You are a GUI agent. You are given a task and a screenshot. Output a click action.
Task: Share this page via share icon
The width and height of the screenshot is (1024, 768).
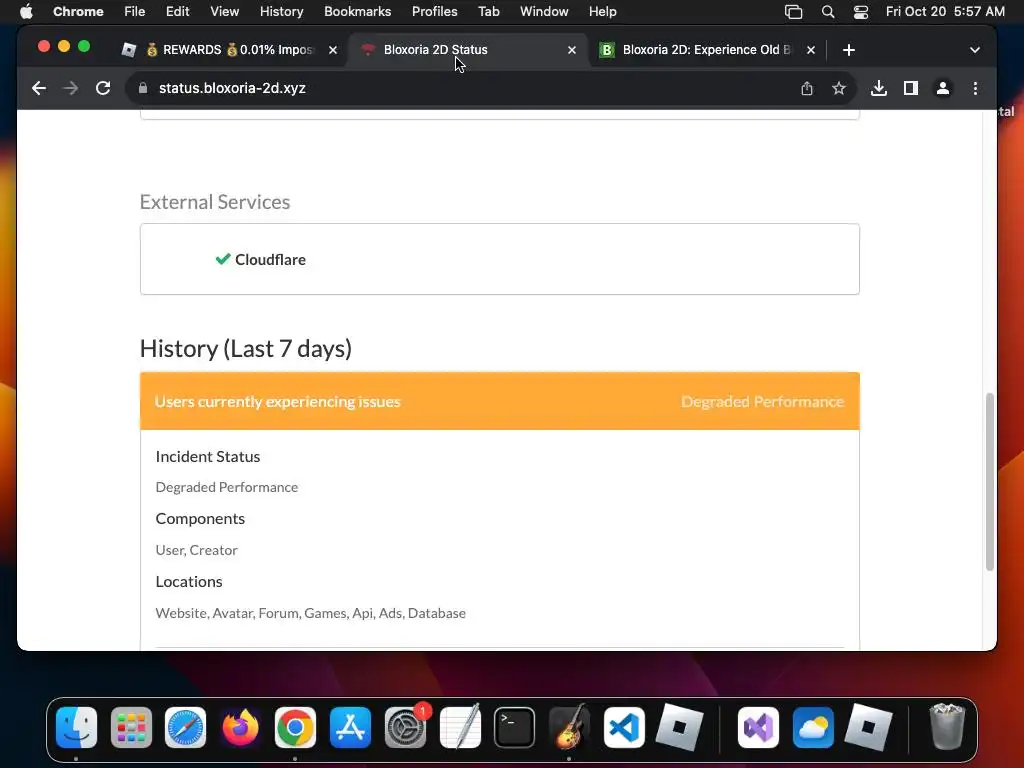coord(807,88)
